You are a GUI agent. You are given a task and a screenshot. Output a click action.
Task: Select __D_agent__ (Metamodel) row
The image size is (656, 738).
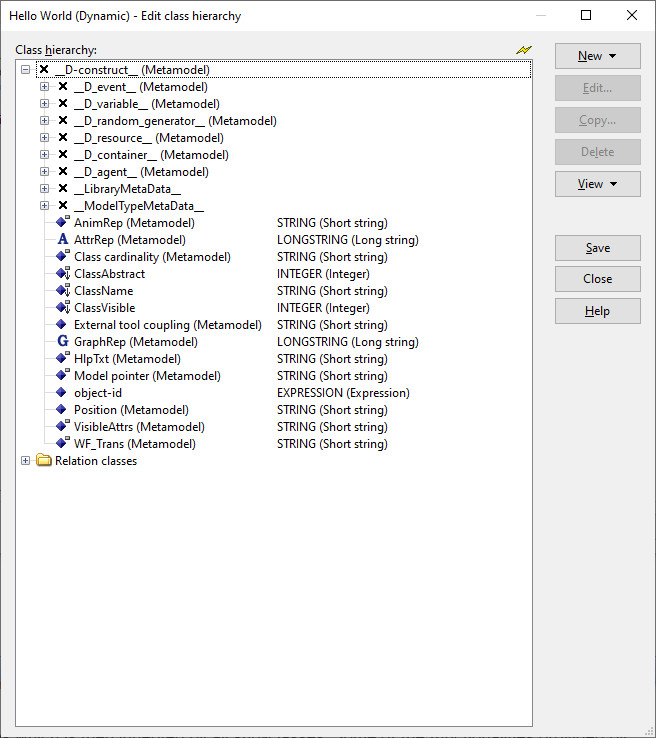point(141,171)
